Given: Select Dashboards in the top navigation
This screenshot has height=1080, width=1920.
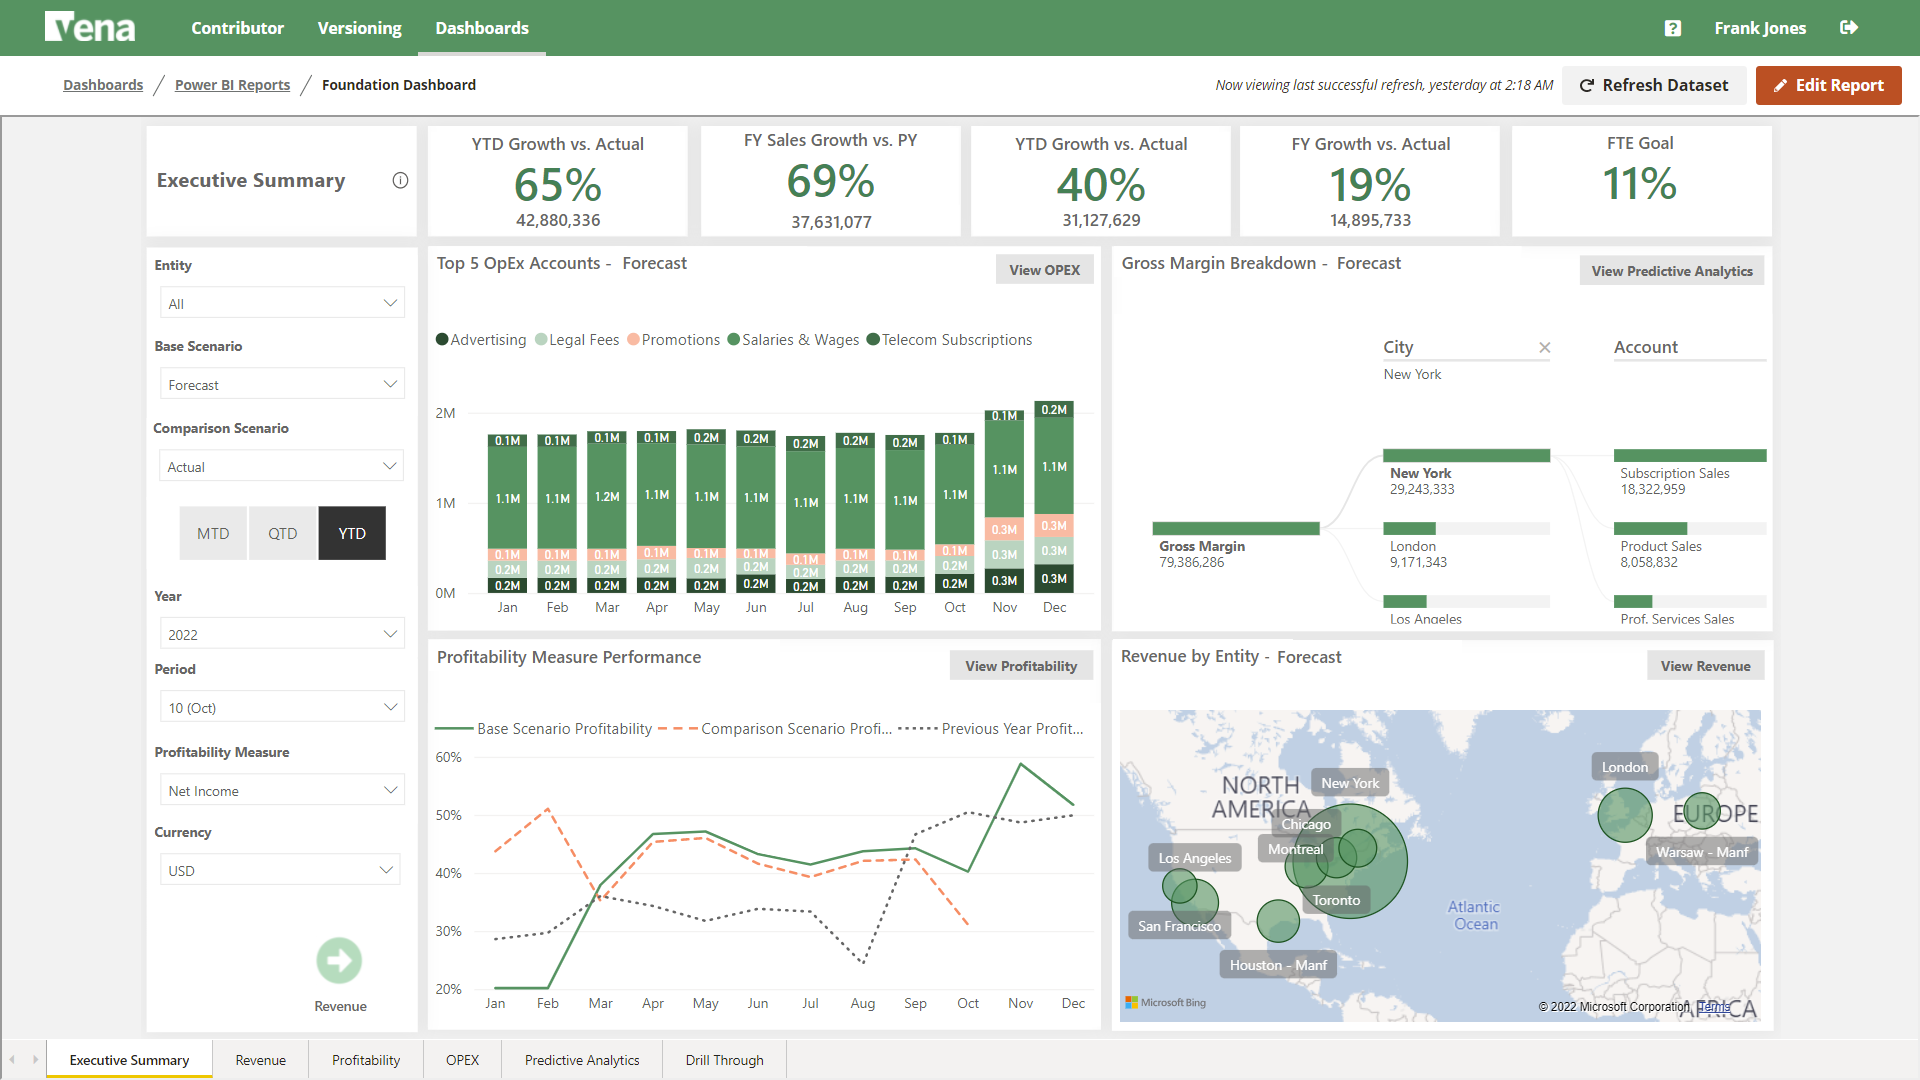Looking at the screenshot, I should [481, 28].
